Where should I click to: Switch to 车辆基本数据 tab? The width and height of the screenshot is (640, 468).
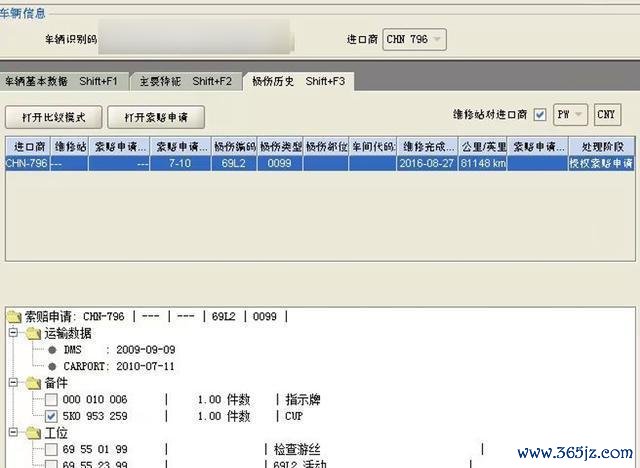tap(59, 81)
